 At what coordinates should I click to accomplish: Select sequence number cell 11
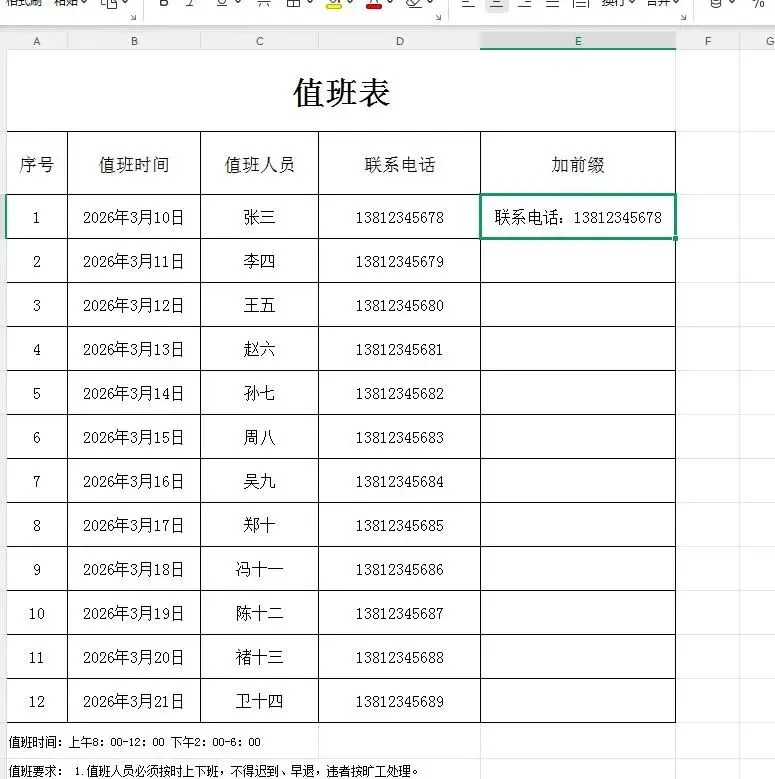point(37,657)
